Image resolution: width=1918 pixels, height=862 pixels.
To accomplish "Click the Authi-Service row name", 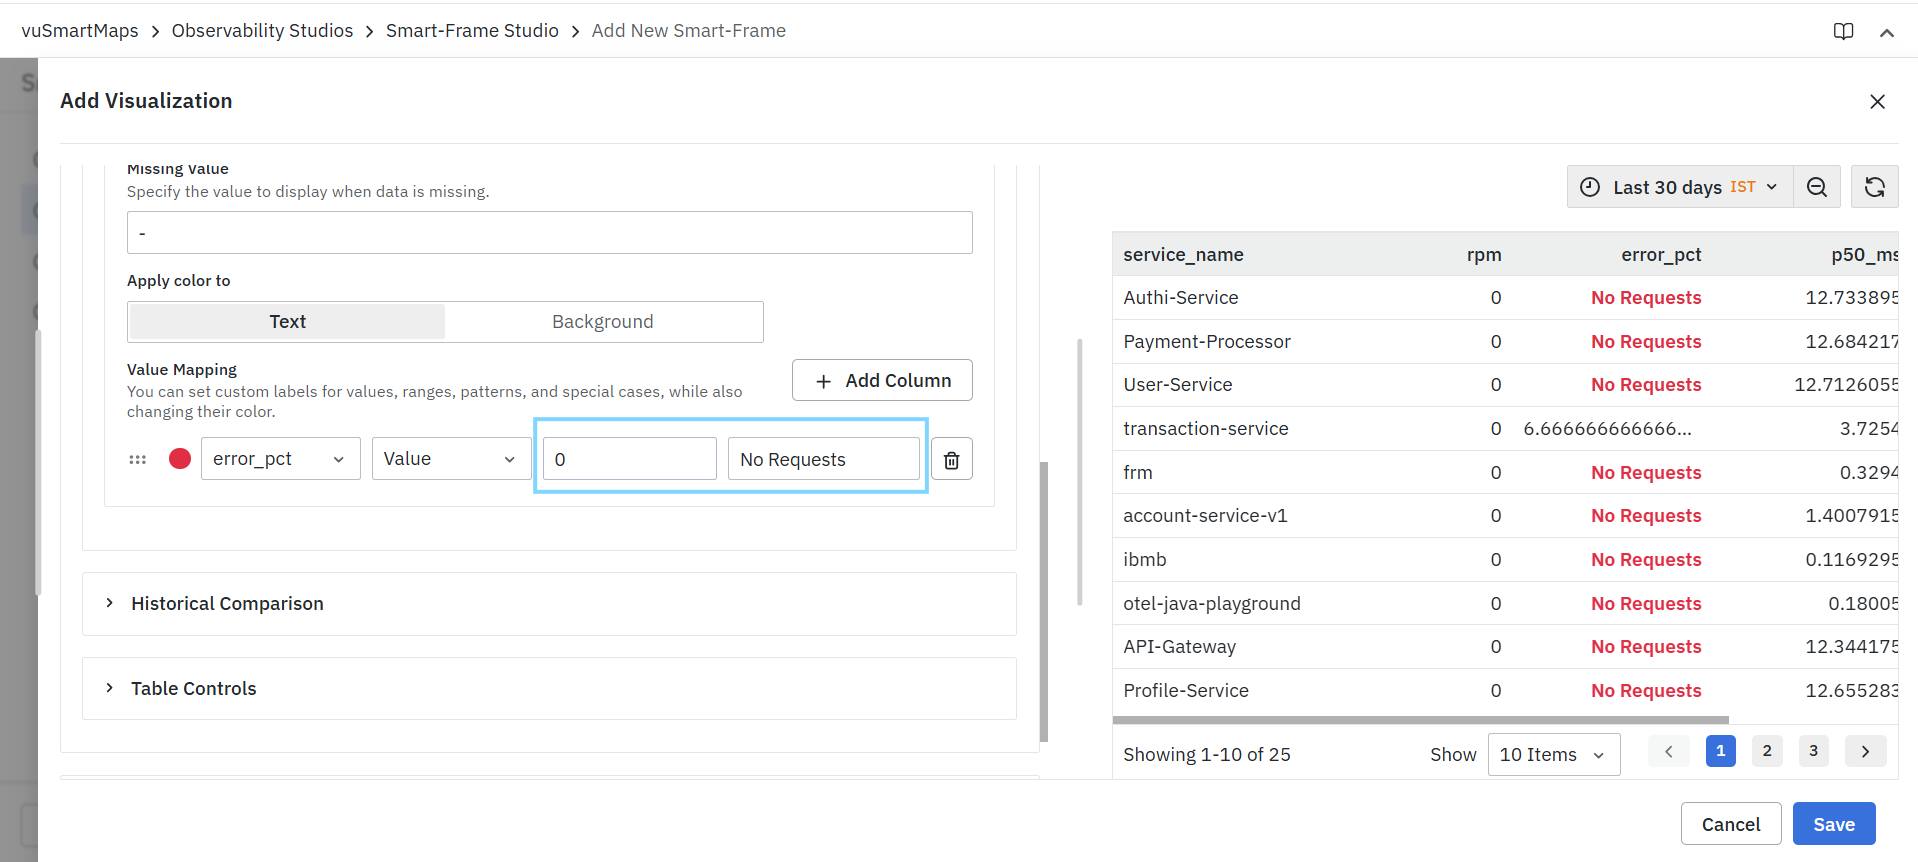I will click(1181, 298).
